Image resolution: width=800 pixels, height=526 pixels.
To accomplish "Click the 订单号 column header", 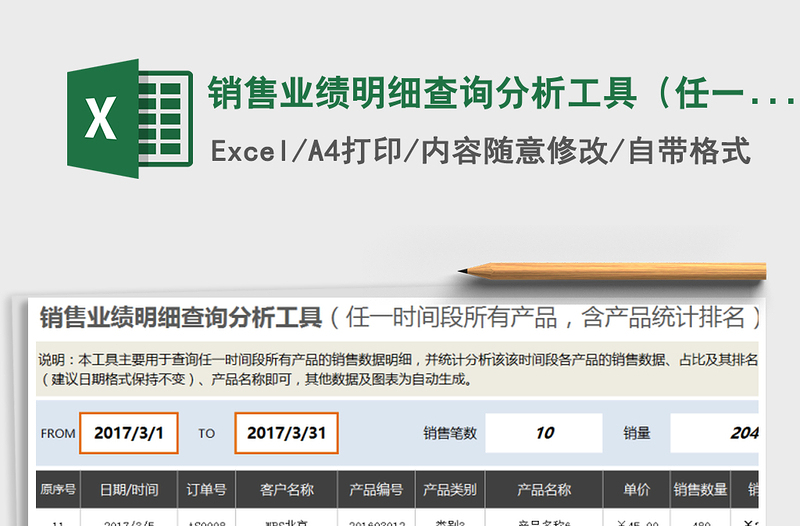I will [206, 489].
